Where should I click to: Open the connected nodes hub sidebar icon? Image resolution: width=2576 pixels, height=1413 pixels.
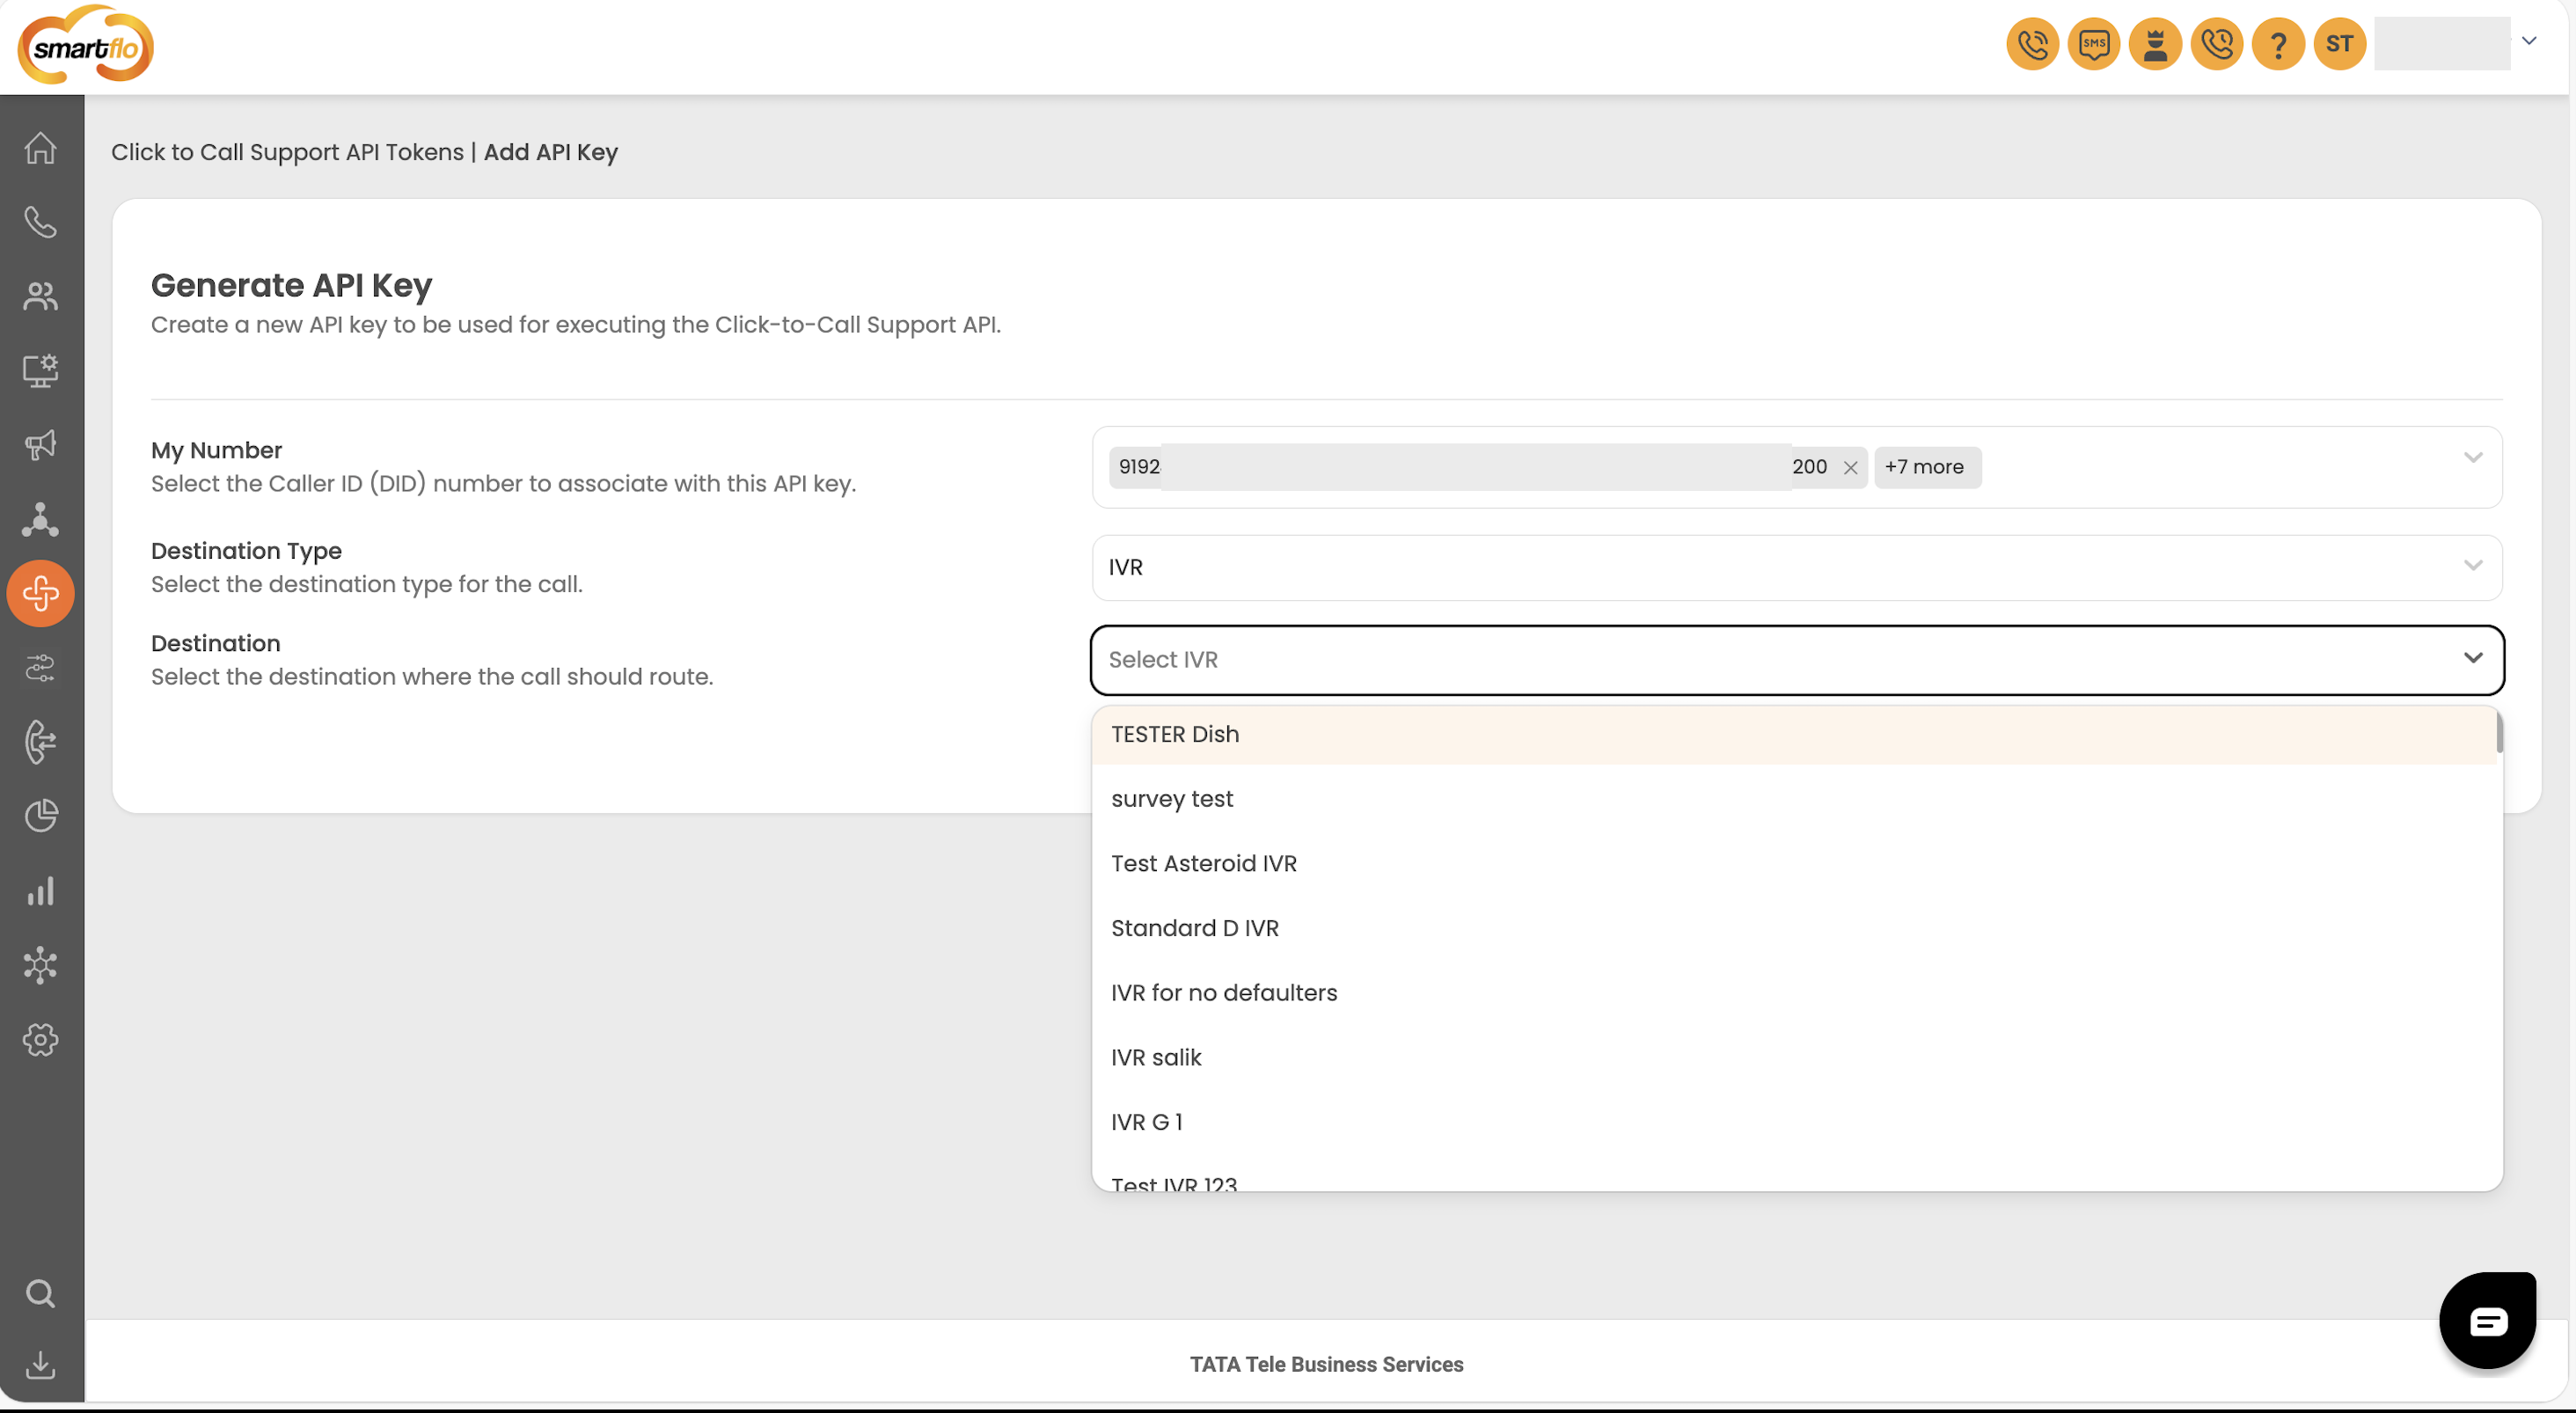pyautogui.click(x=41, y=965)
